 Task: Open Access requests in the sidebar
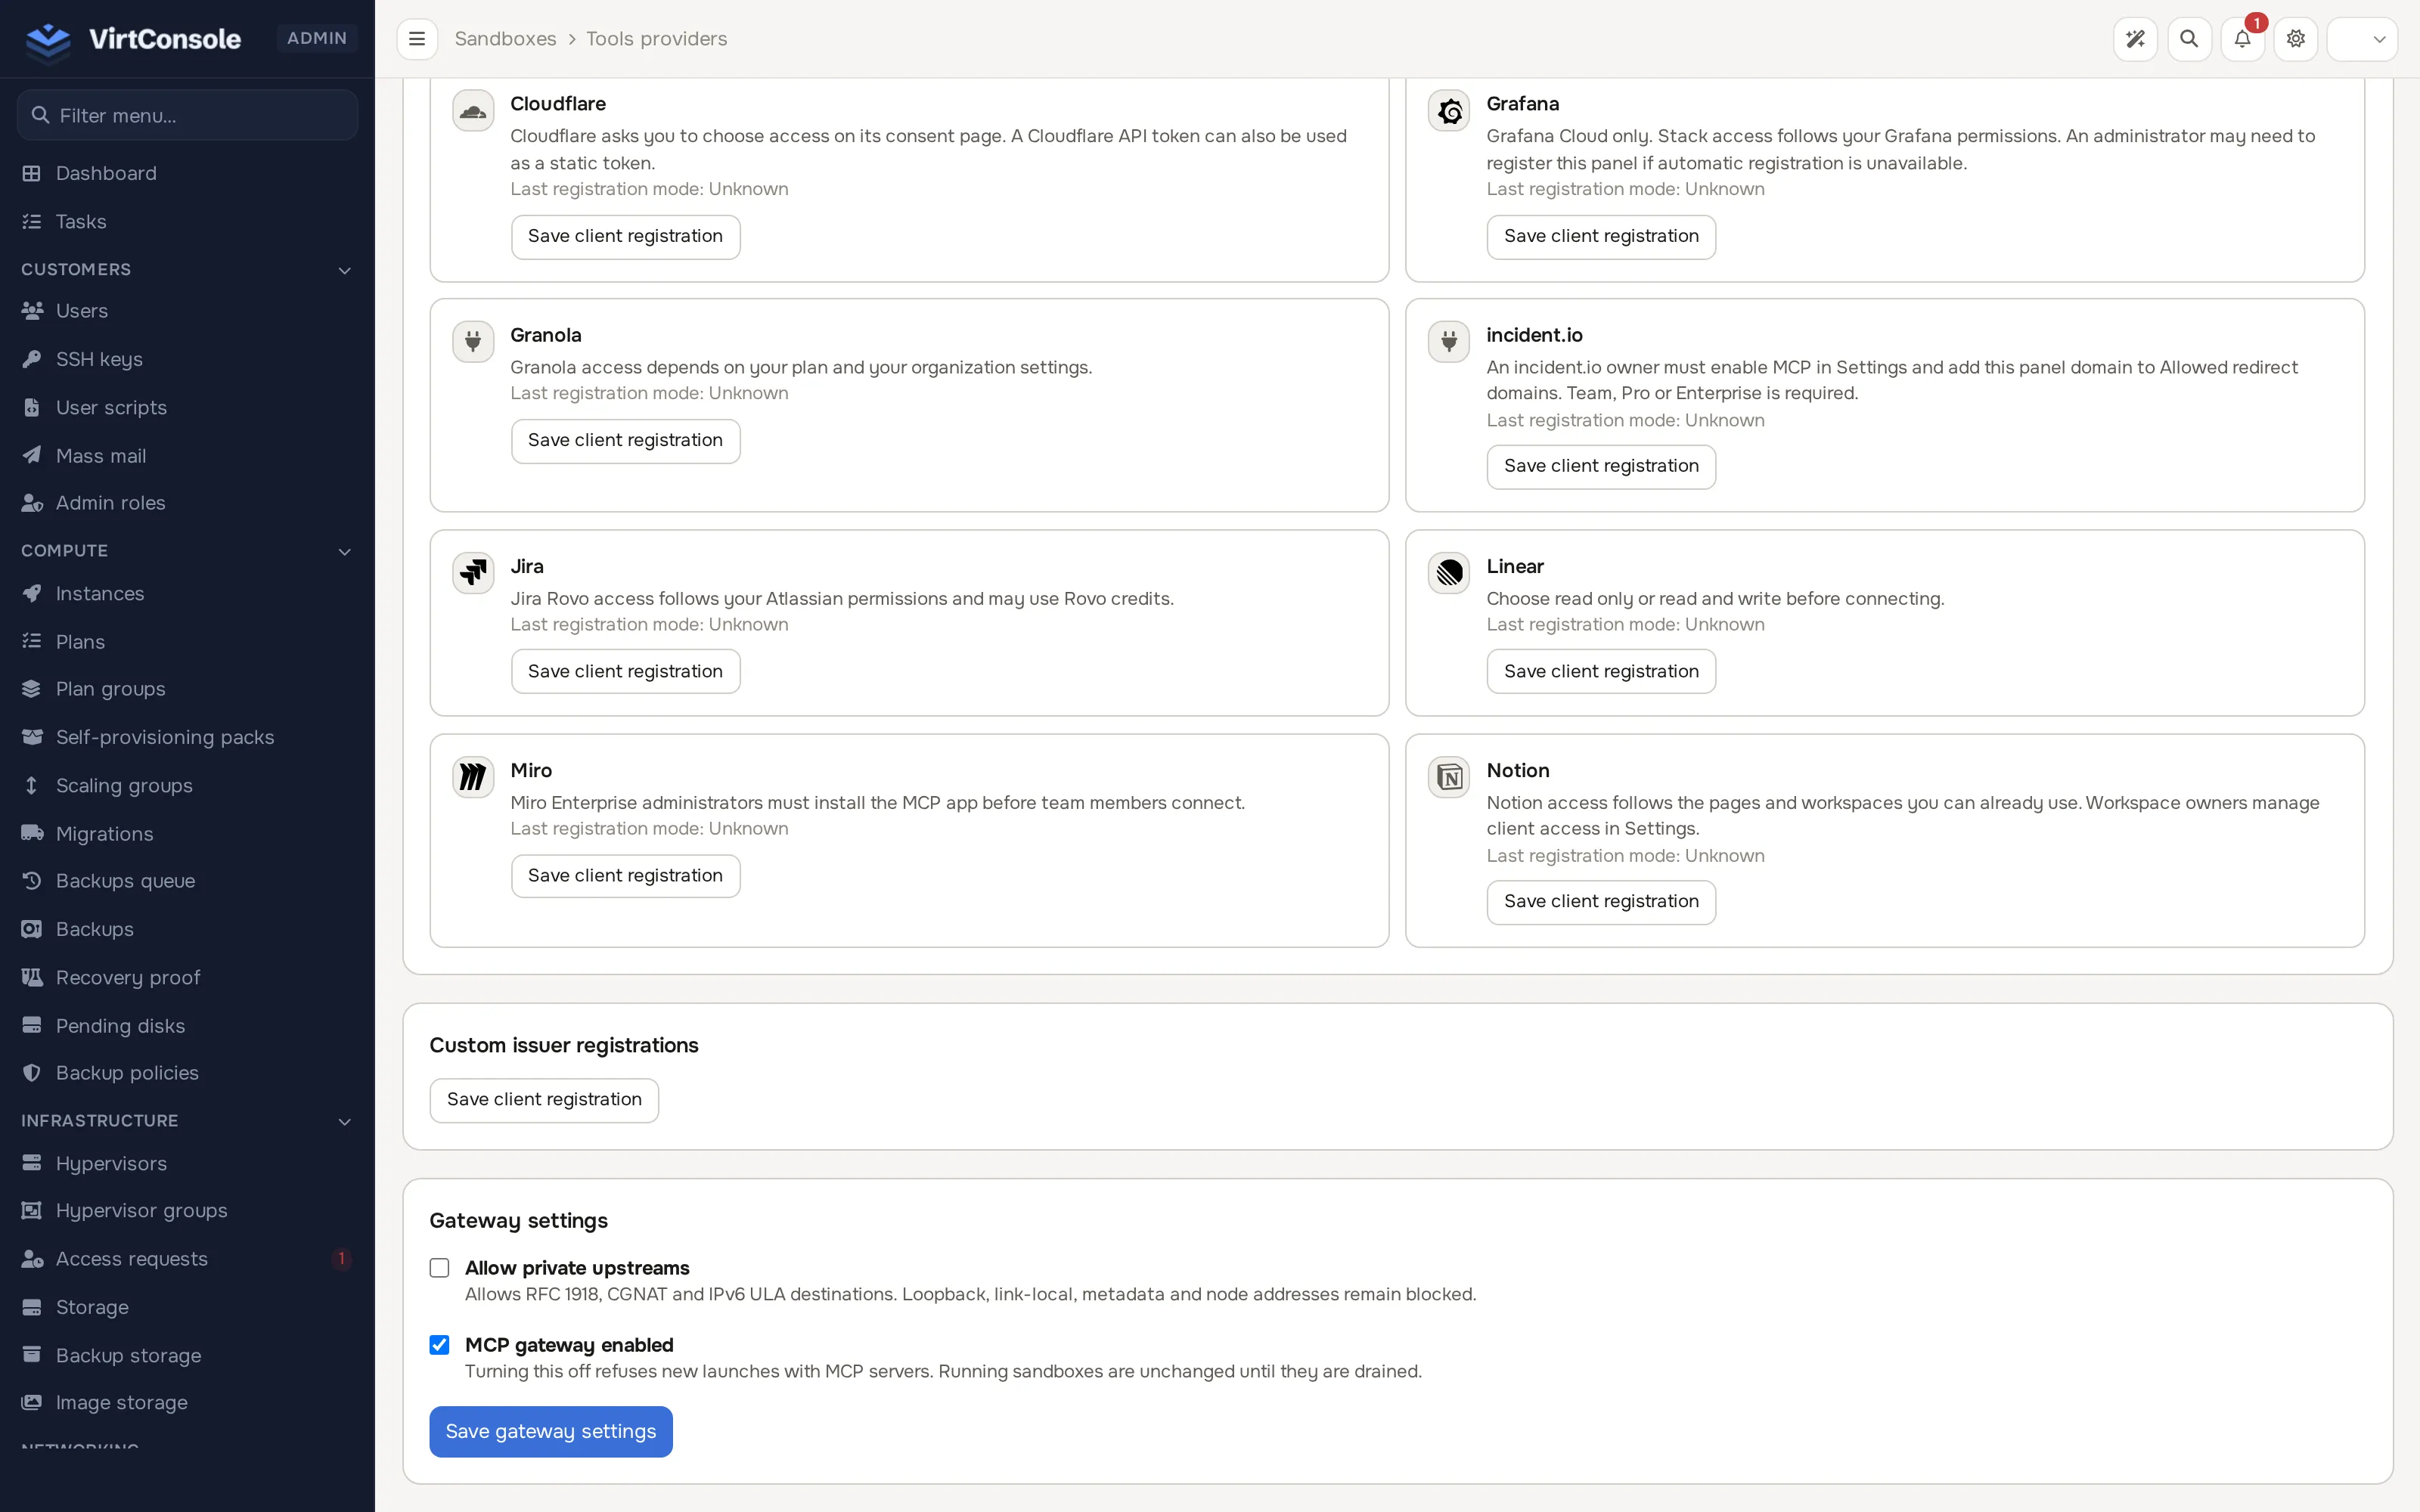tap(187, 1259)
